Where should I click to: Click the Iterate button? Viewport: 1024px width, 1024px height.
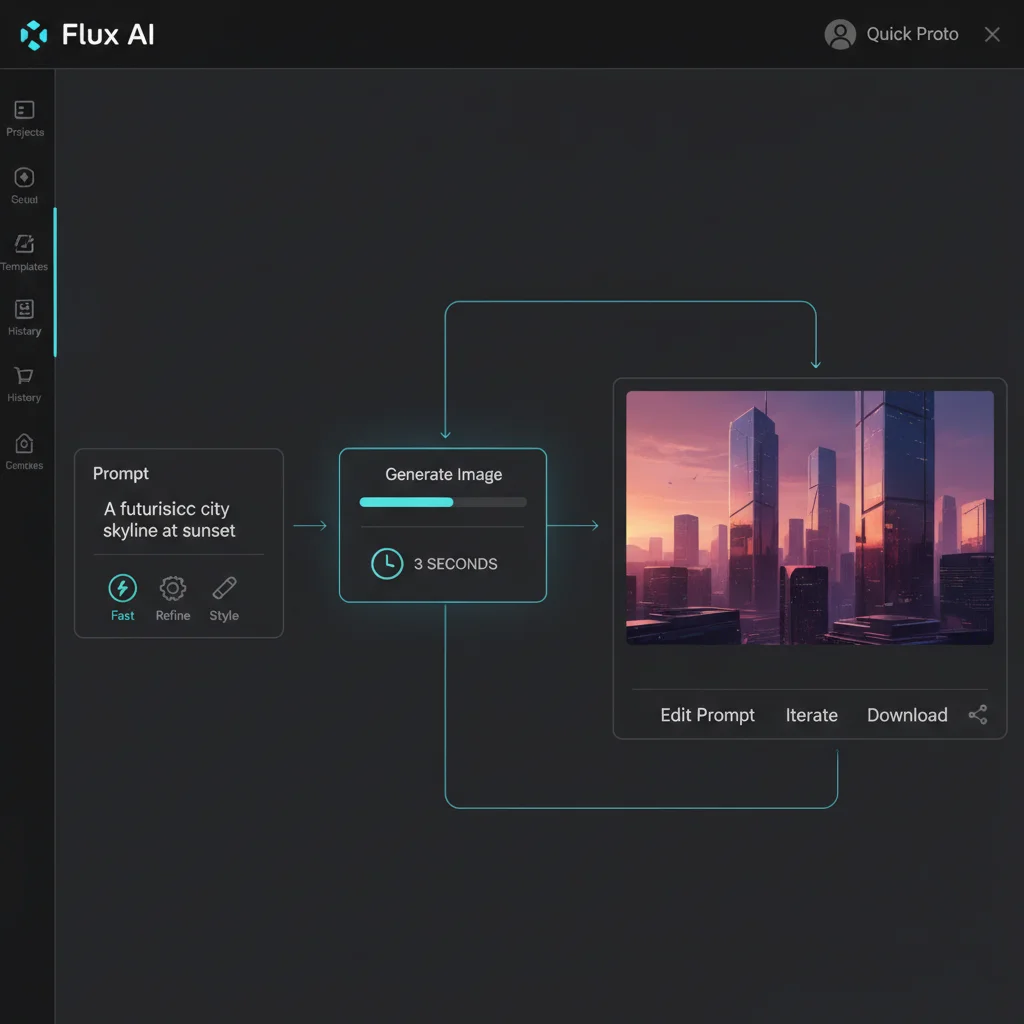(811, 714)
